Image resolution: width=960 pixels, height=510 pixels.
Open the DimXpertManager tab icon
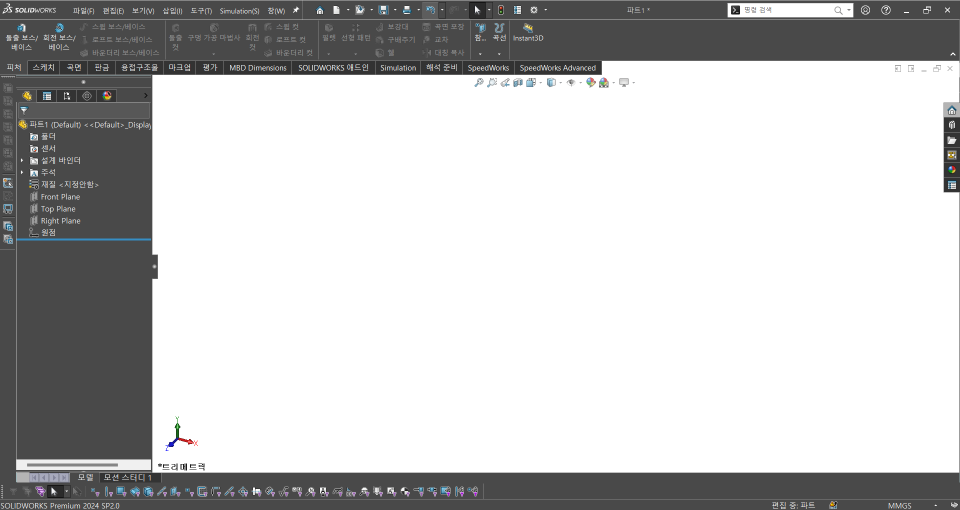point(87,96)
